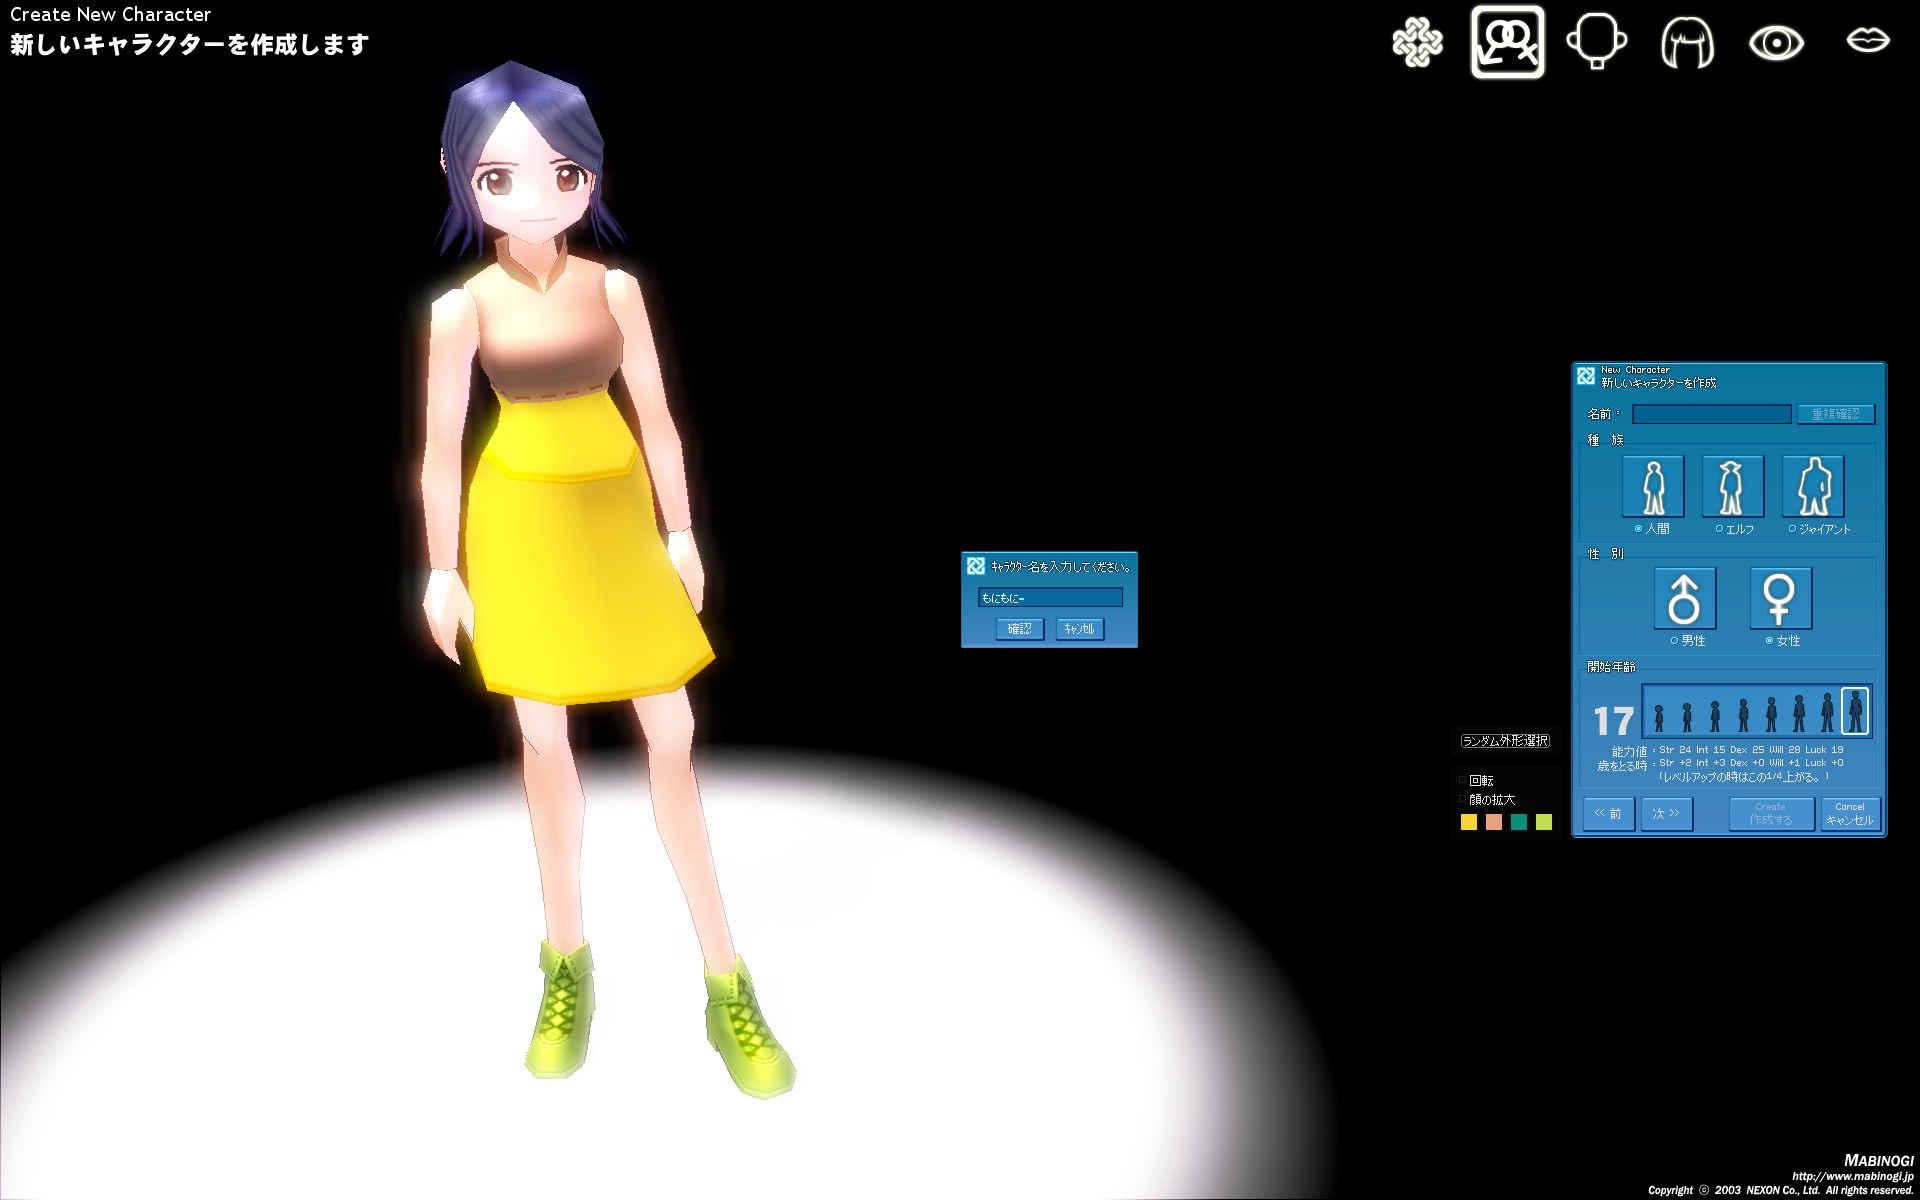This screenshot has width=1920, height=1200.
Task: Click the 名前 name input field
Action: click(1711, 414)
